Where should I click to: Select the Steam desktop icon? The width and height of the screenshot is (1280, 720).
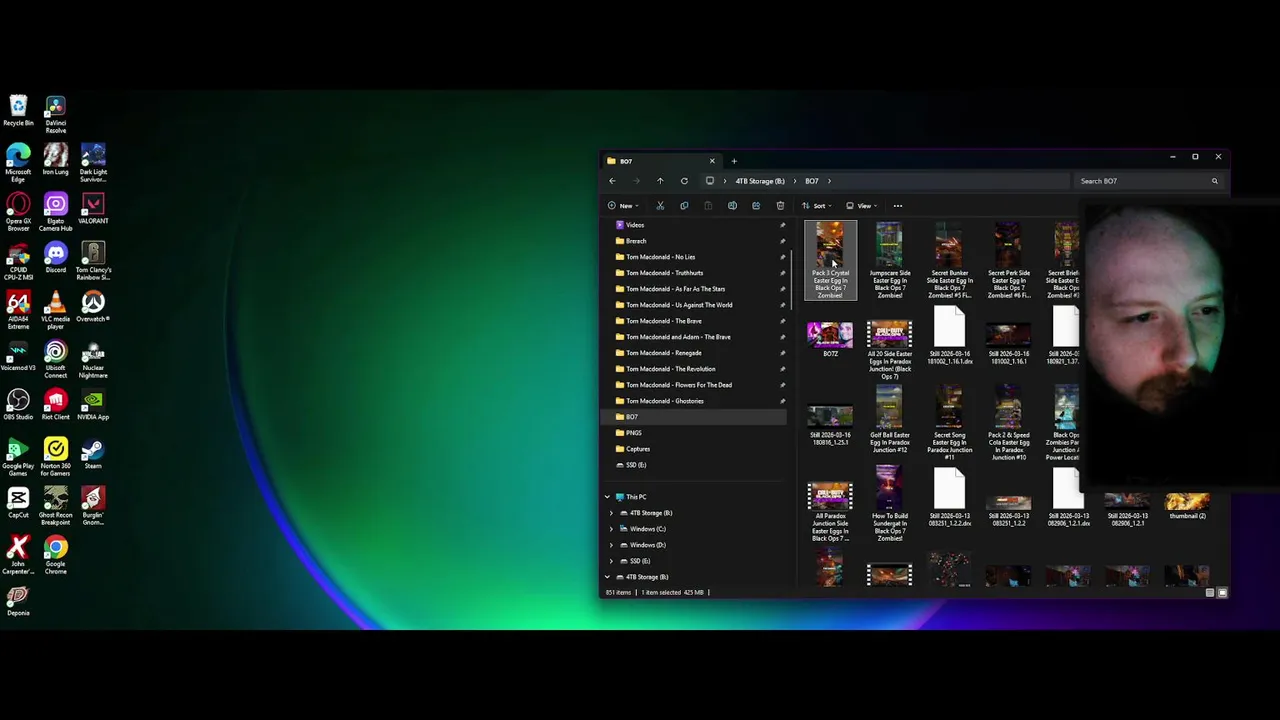[x=93, y=454]
